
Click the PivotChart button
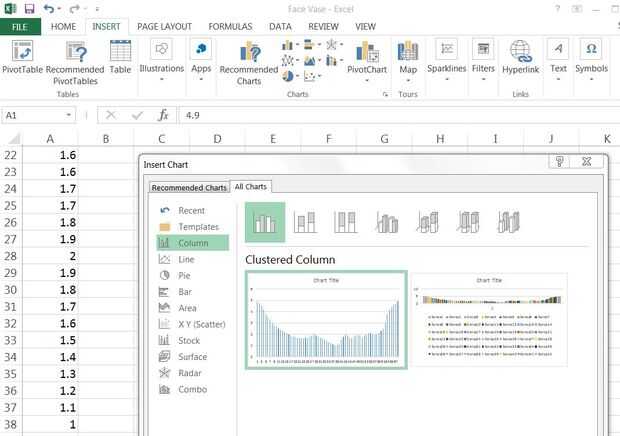click(x=367, y=60)
